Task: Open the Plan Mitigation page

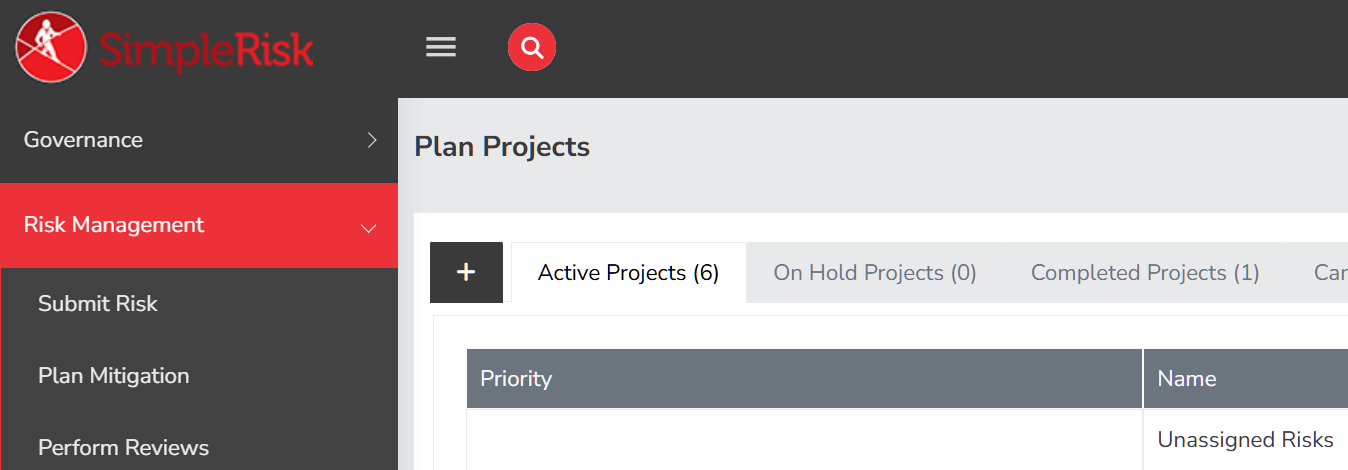Action: (x=113, y=376)
